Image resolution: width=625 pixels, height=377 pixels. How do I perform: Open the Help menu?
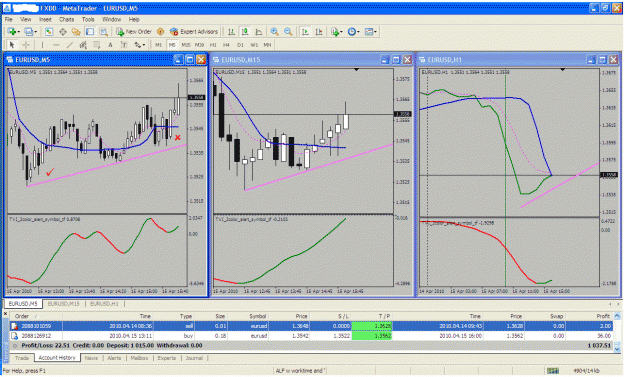[134, 19]
